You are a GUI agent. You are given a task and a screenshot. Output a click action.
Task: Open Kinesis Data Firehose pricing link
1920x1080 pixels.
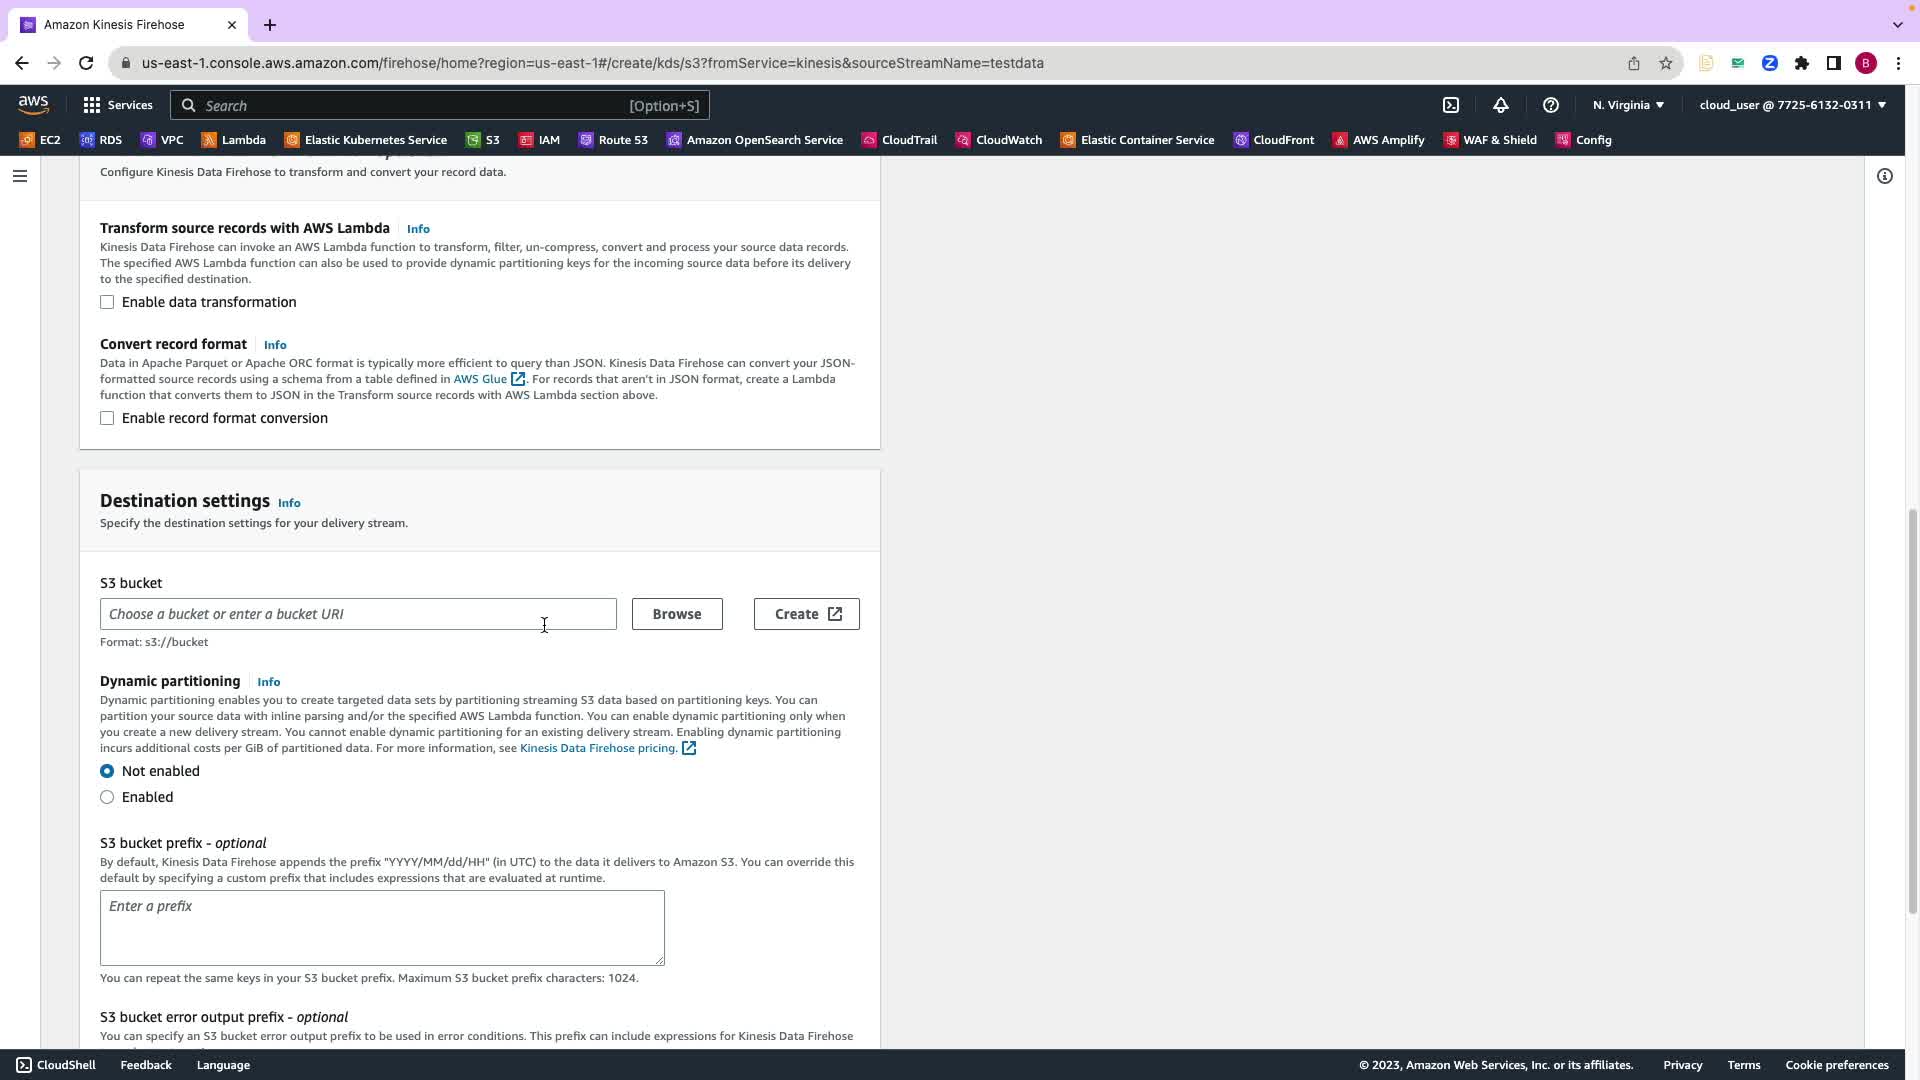click(x=598, y=748)
